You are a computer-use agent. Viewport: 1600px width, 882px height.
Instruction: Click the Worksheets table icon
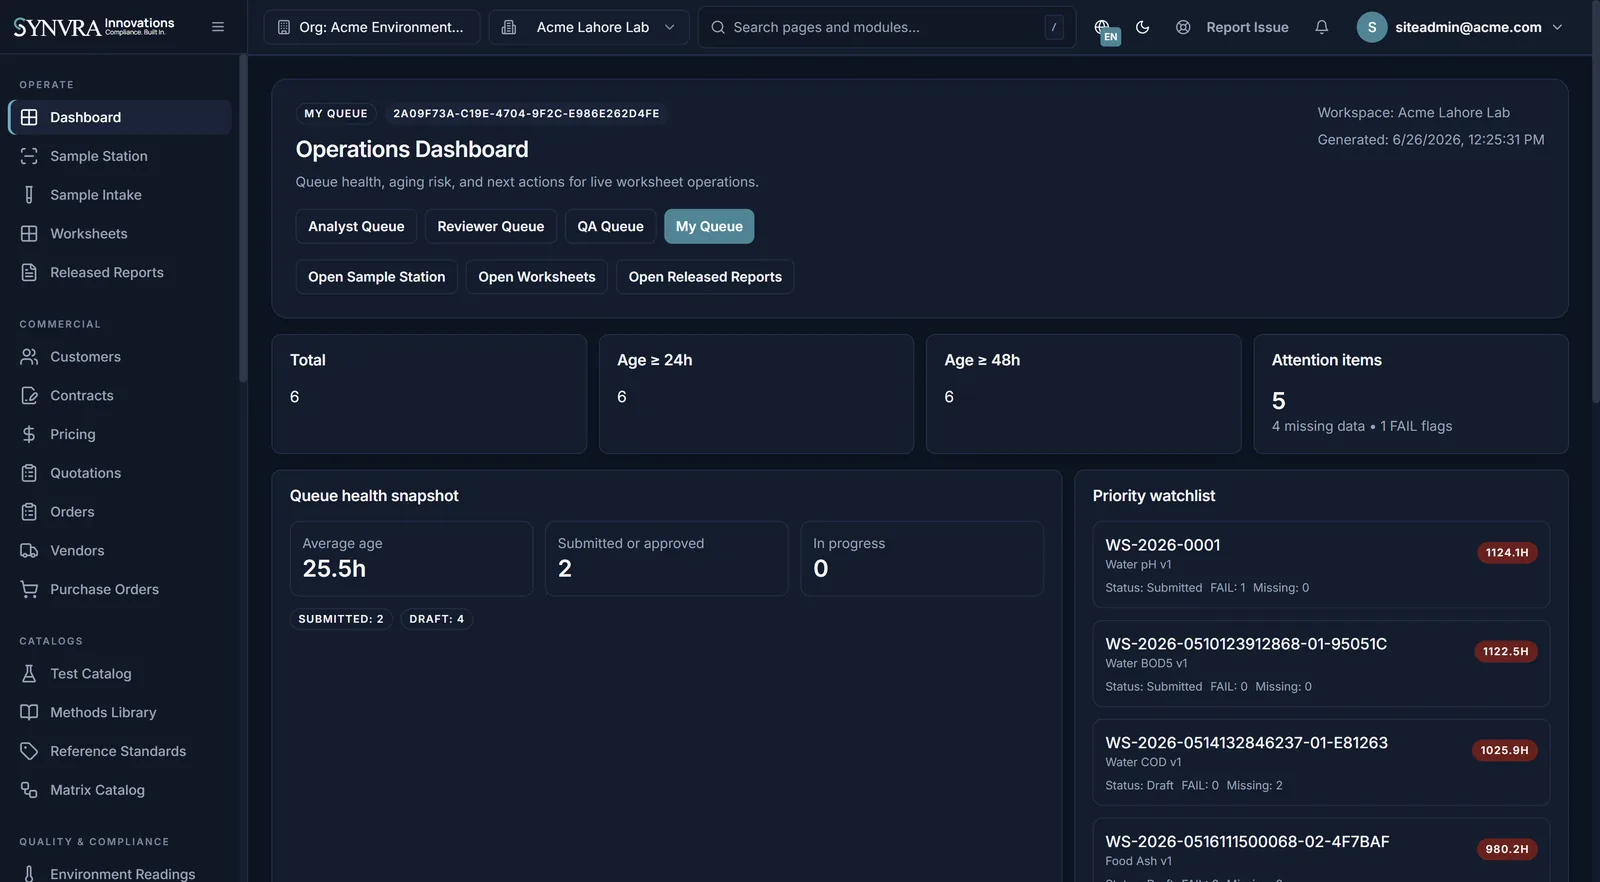pos(29,233)
